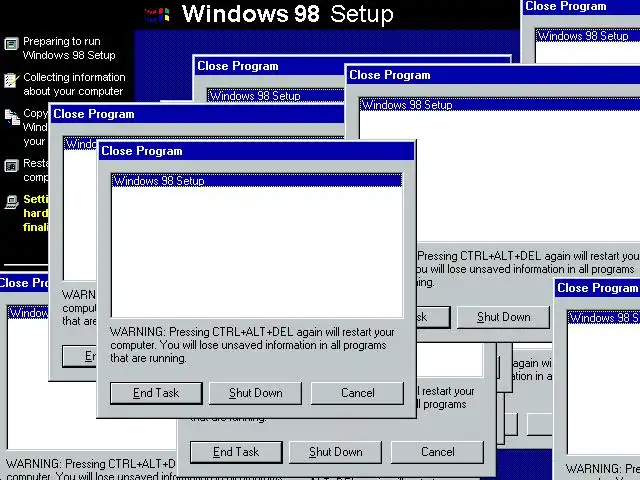Select 'Windows 98 Setup' in the top-right corner dialog
640x480 pixels.
click(x=588, y=36)
